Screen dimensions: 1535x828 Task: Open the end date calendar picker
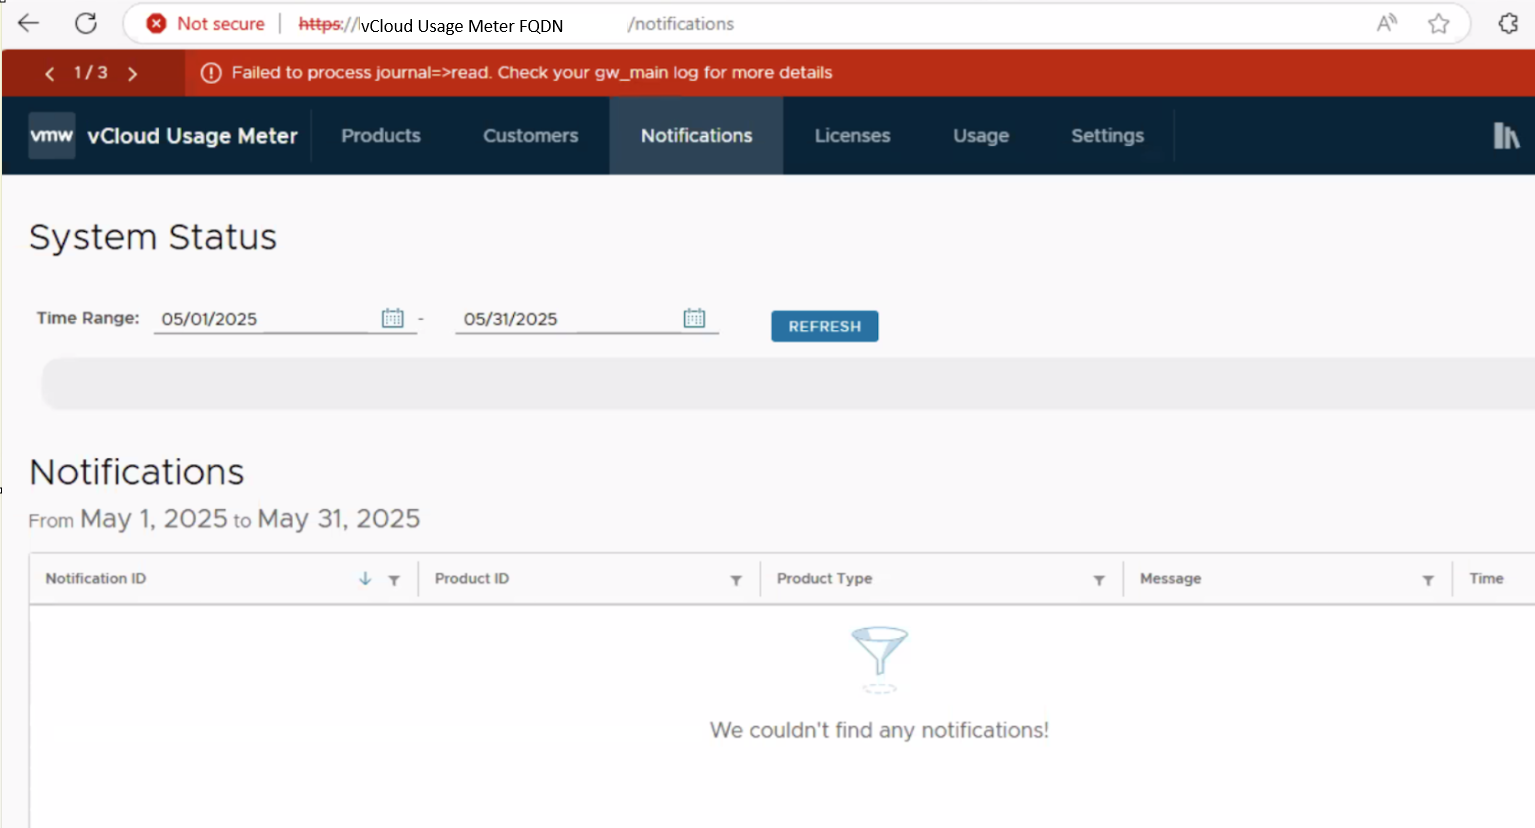[694, 318]
